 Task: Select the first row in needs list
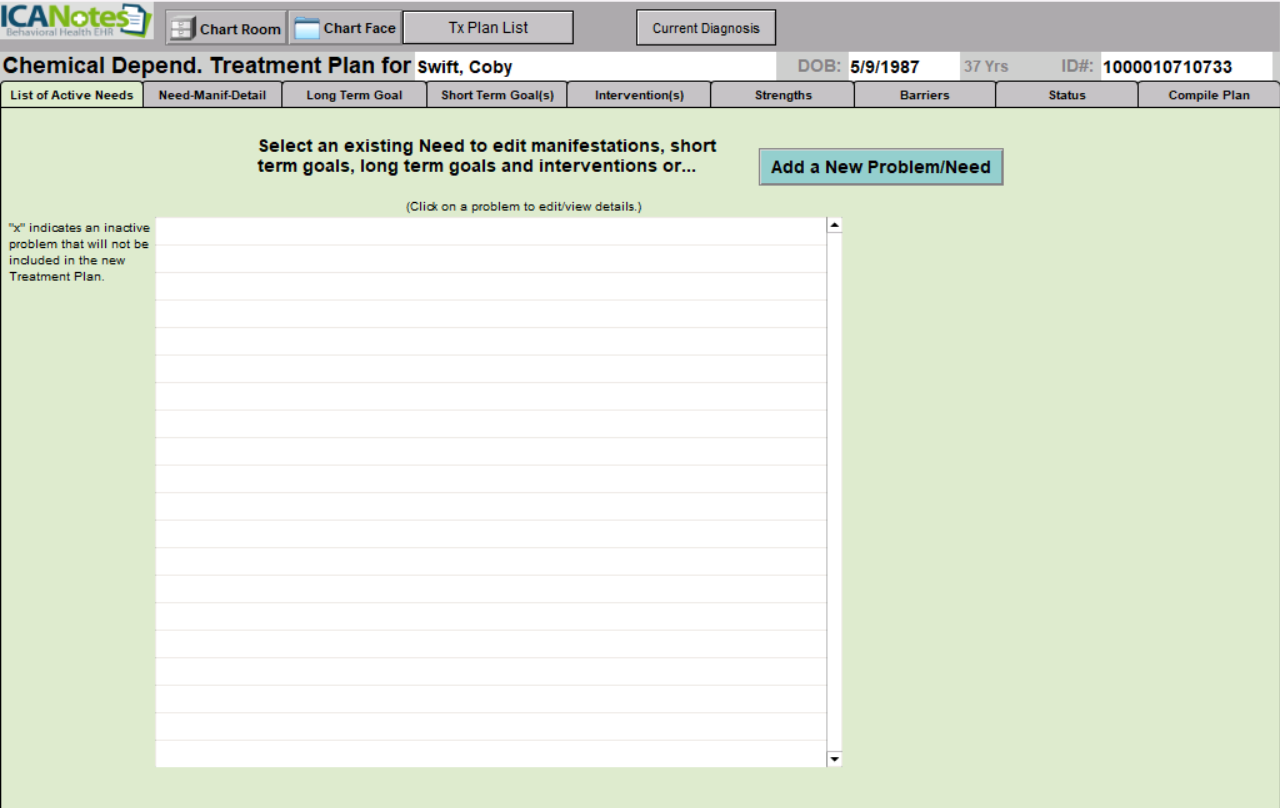(x=490, y=231)
